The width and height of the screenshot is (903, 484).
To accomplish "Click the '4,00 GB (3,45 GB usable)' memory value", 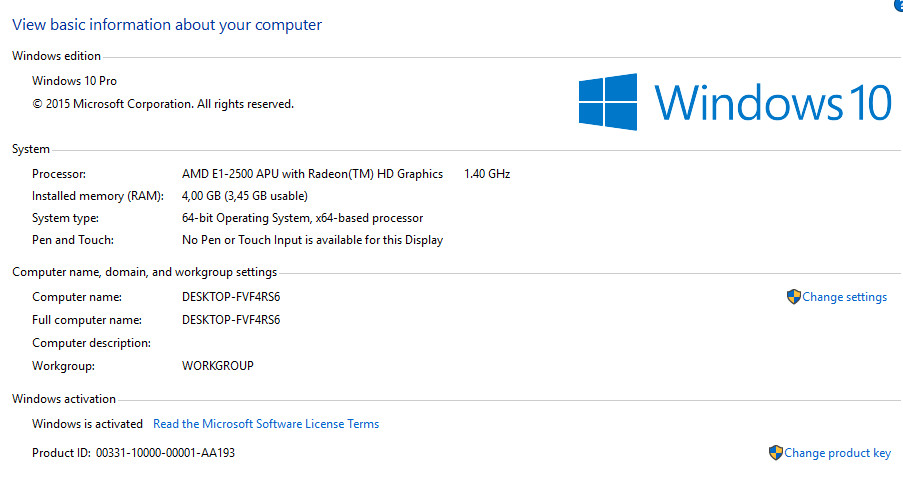I will pyautogui.click(x=245, y=196).
